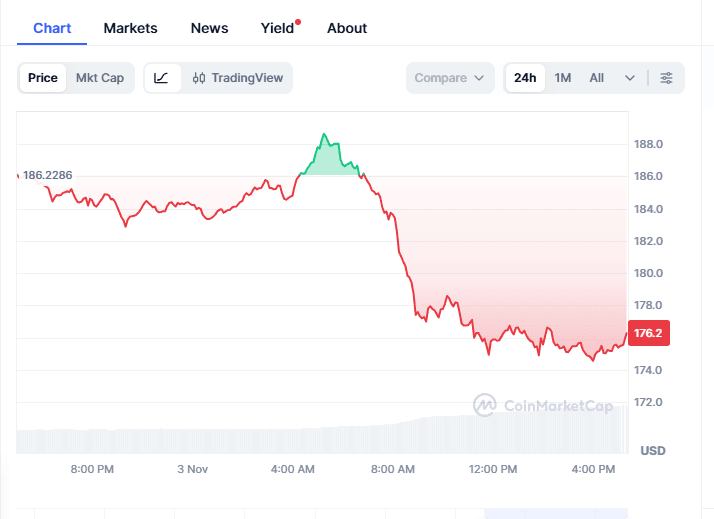
Task: Select the Chart tab
Action: [x=52, y=28]
